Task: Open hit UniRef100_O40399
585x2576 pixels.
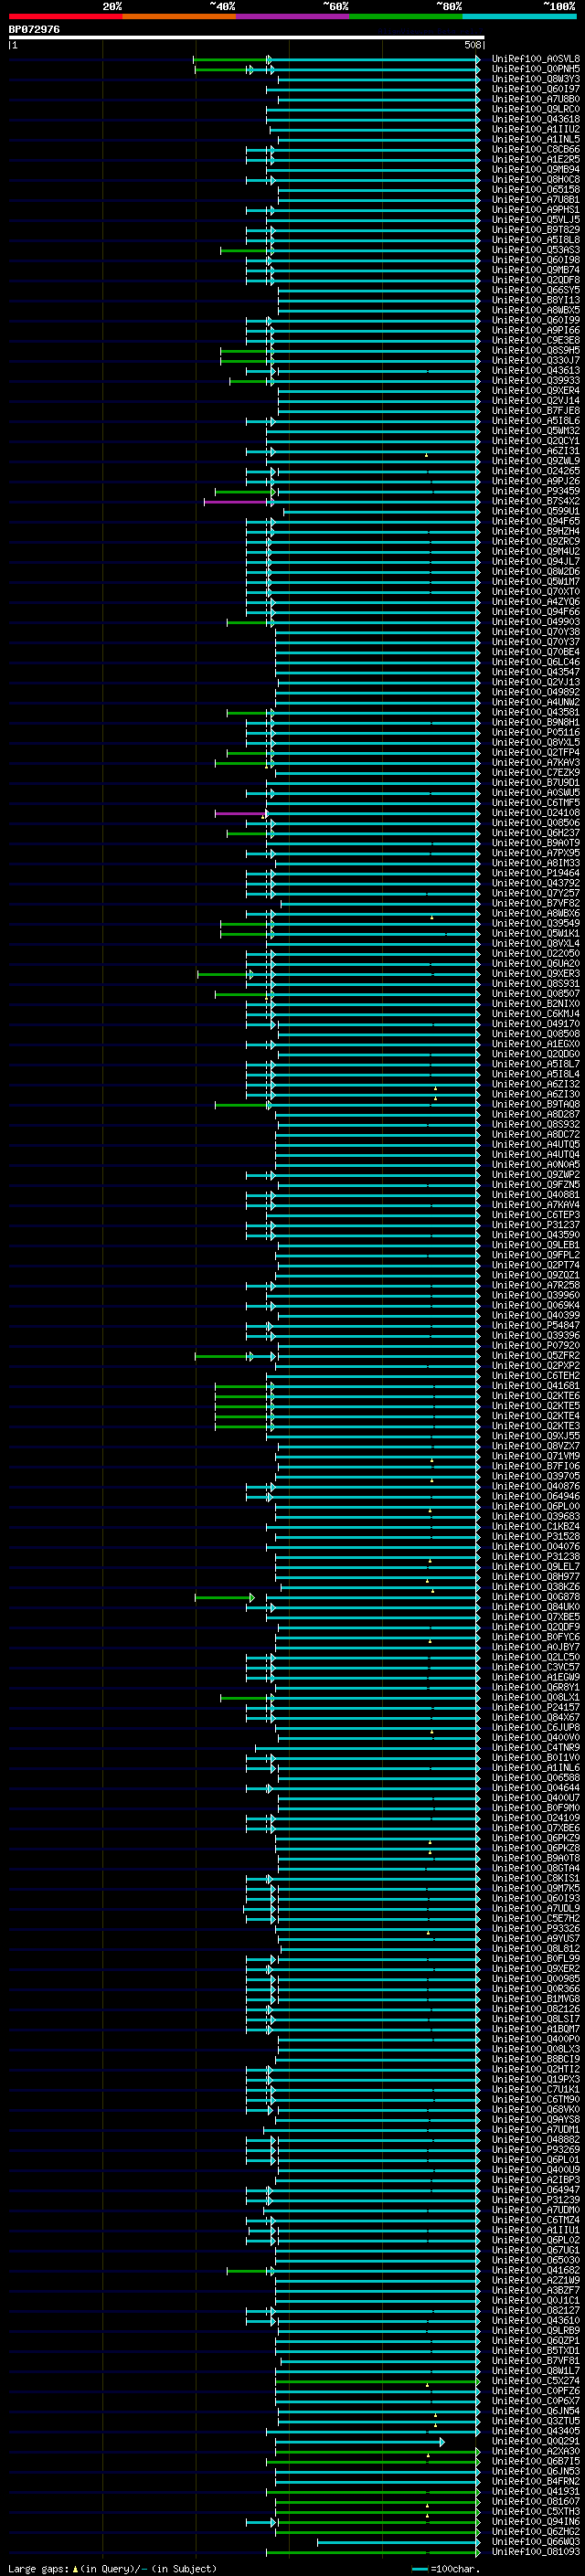Action: (536, 1316)
